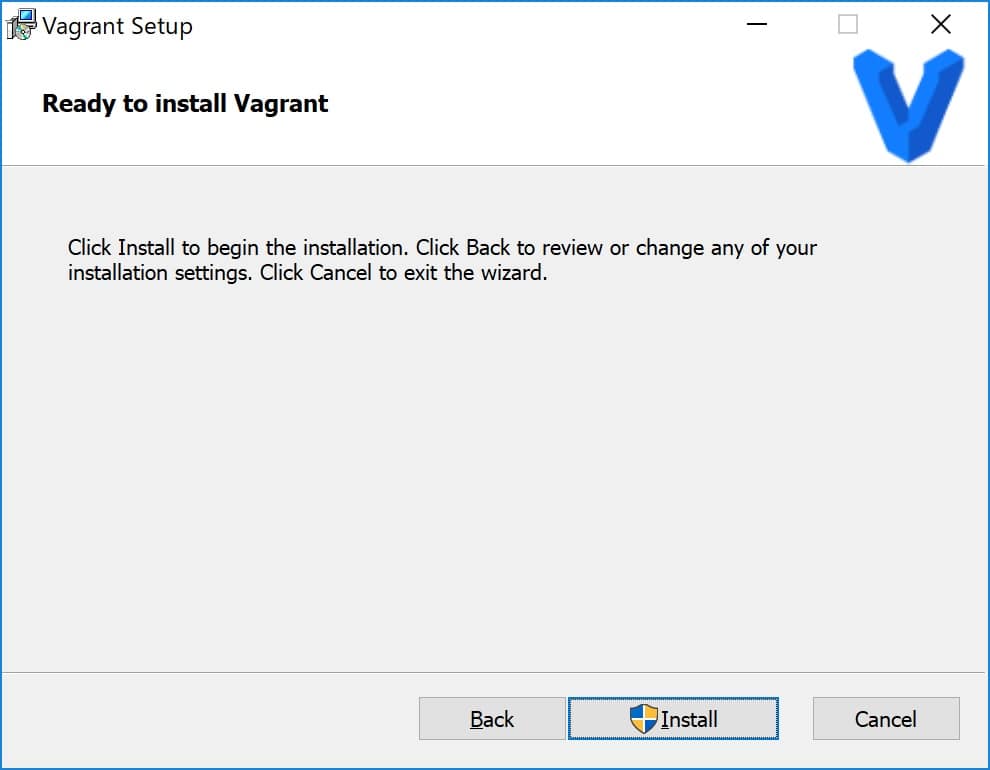Click the "installation settings" second text line
Image resolution: width=990 pixels, height=770 pixels.
[x=307, y=273]
